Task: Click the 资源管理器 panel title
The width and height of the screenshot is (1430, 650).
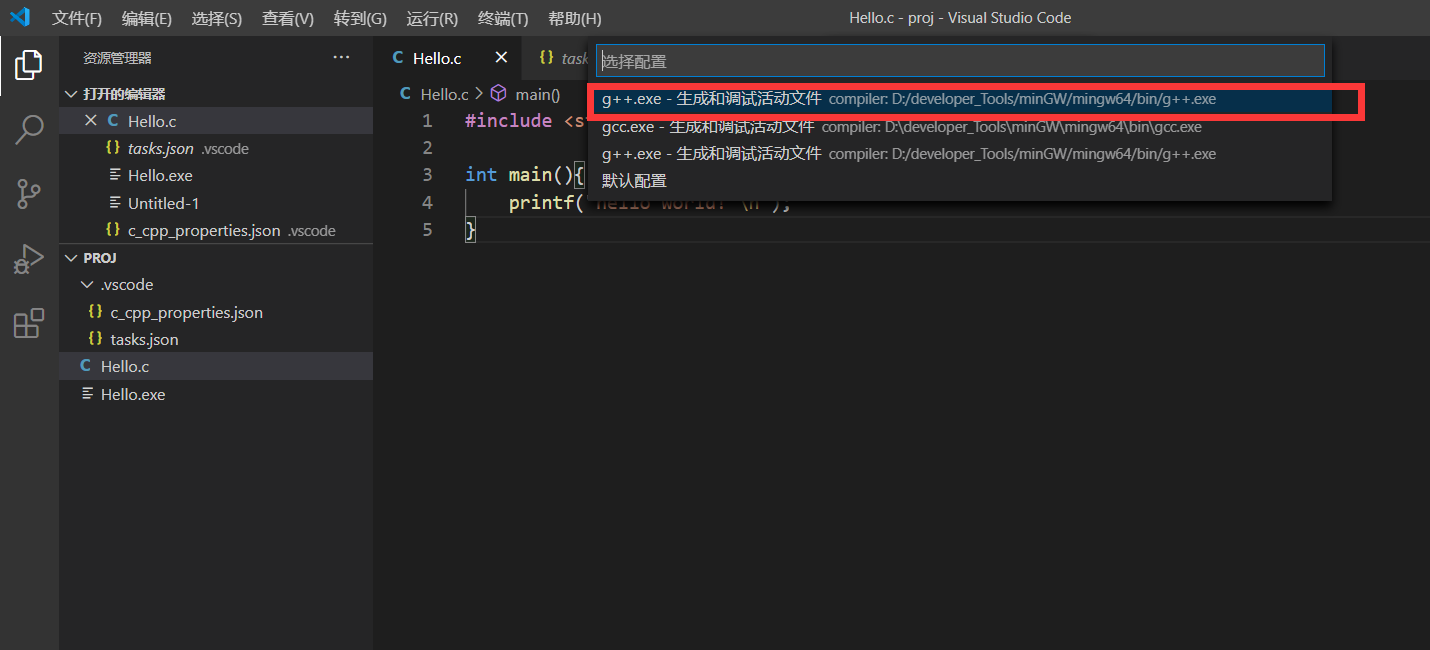Action: (x=117, y=58)
